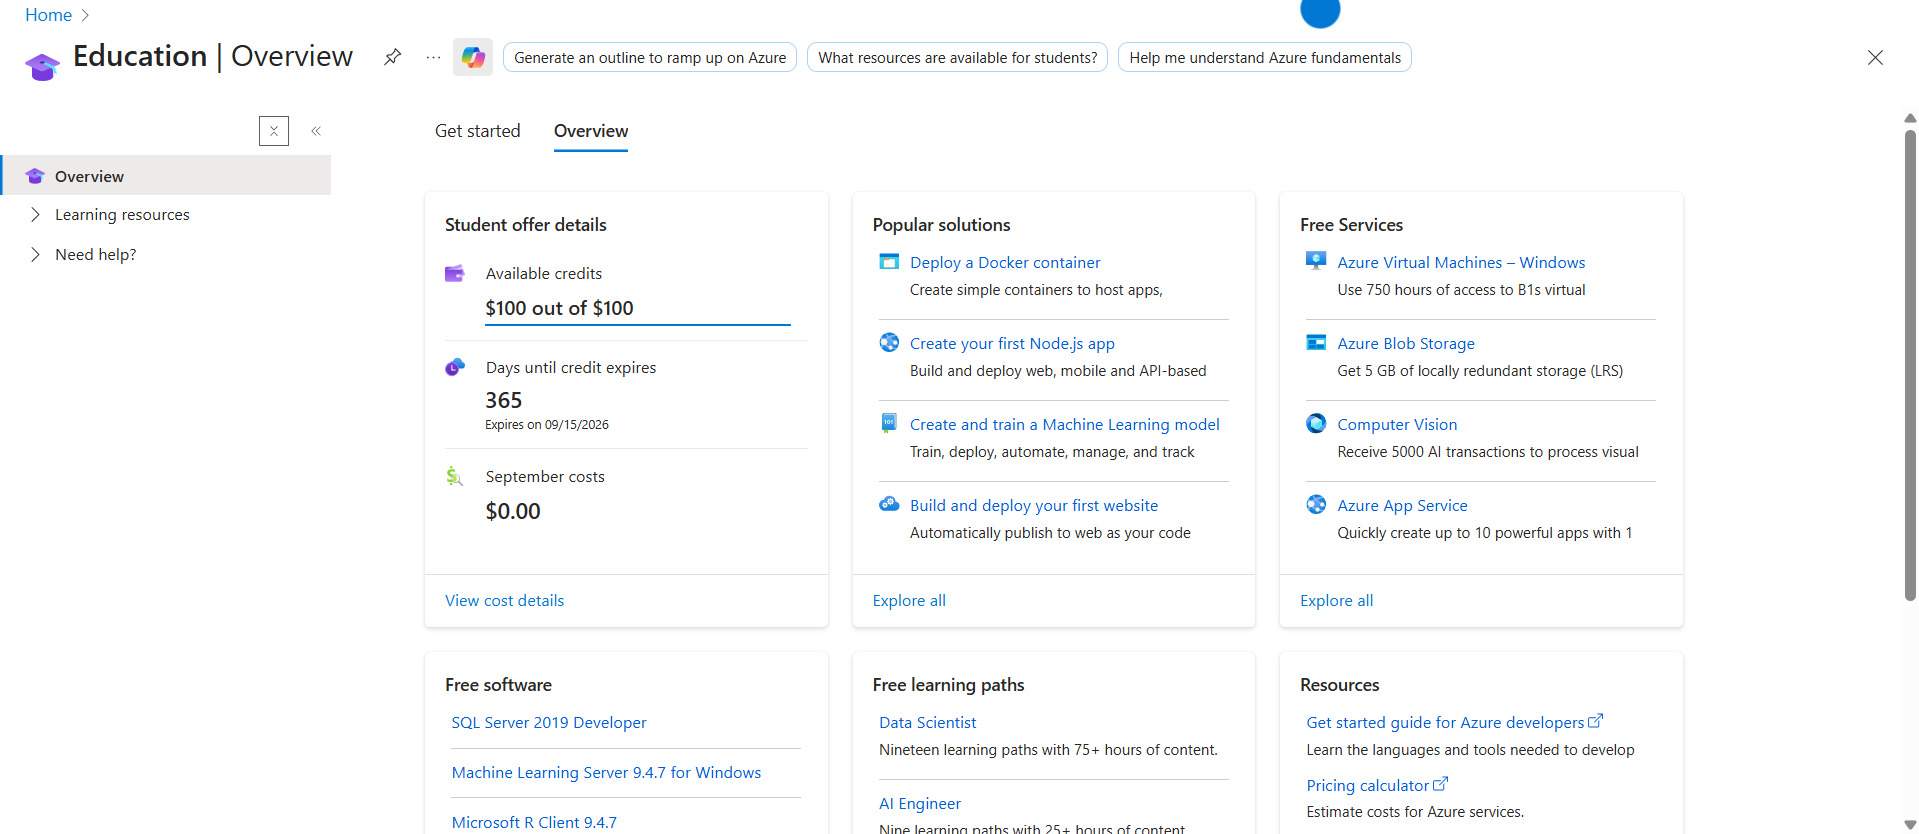
Task: Click the Azure App Service icon
Action: tap(1316, 504)
